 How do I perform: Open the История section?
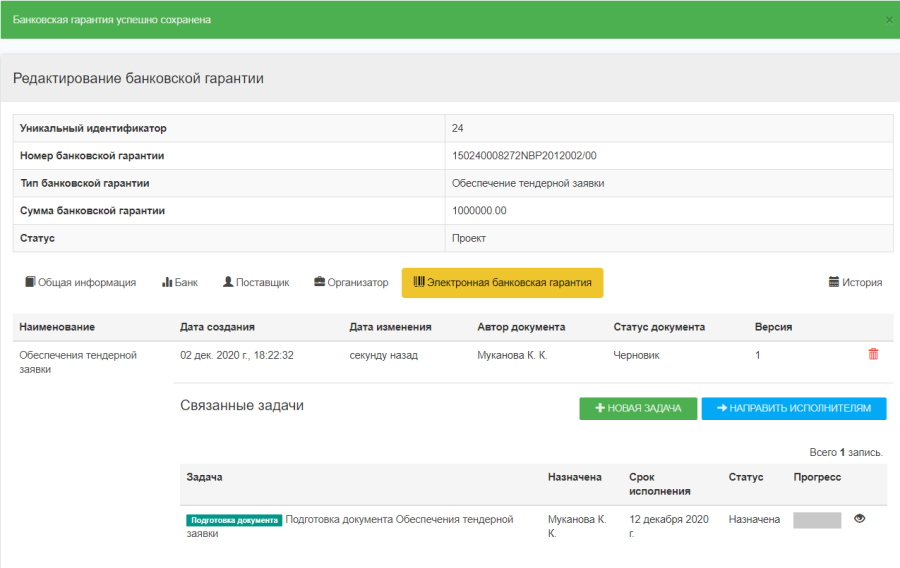pos(855,283)
